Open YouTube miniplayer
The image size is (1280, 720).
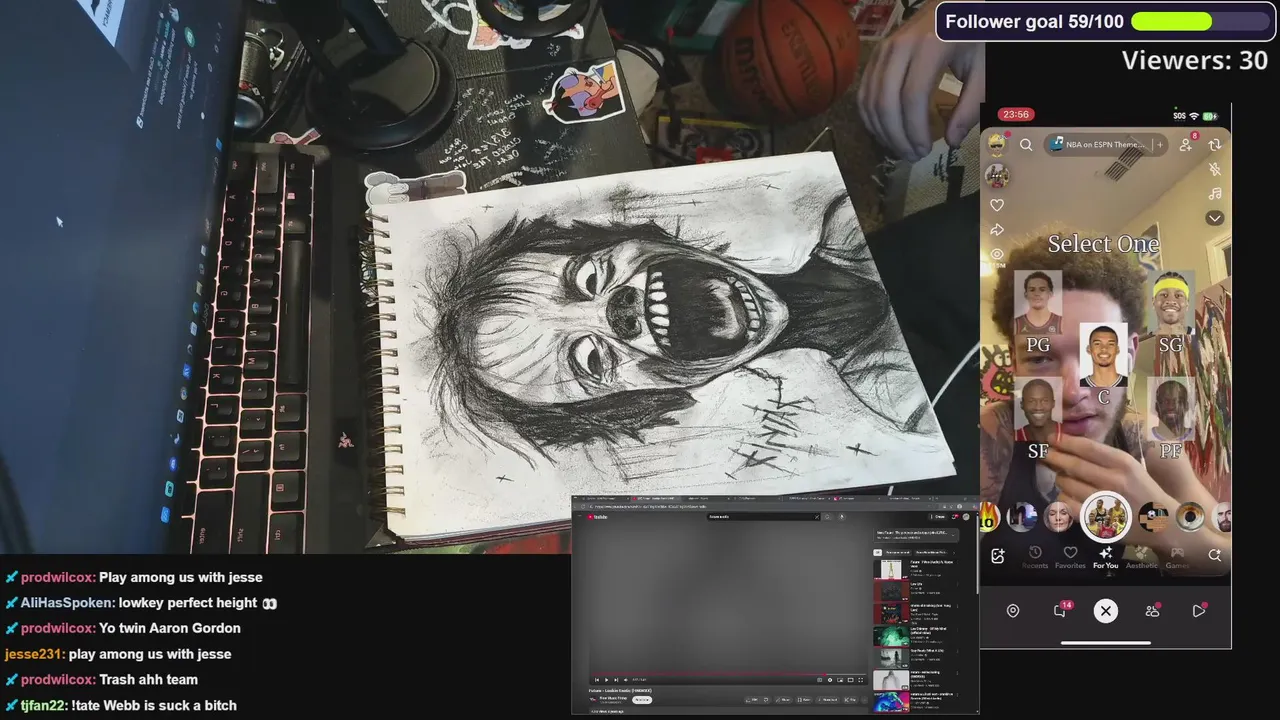(x=840, y=680)
